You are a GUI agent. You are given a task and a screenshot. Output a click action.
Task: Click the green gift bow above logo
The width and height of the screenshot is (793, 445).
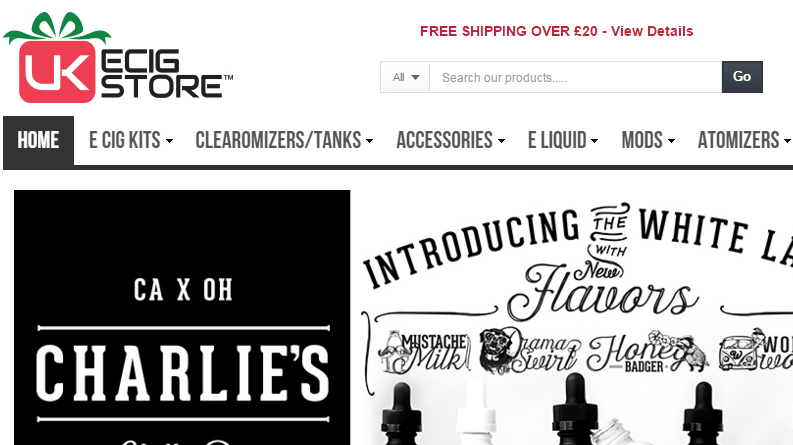[x=57, y=28]
